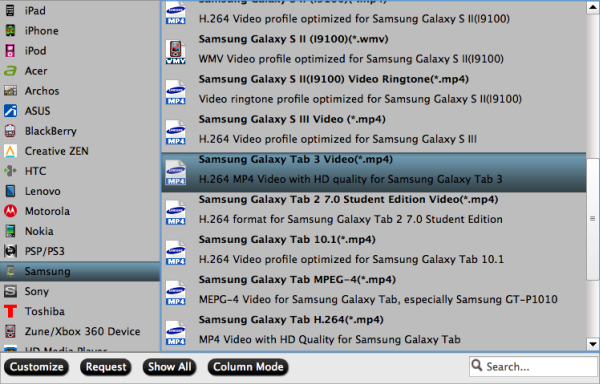Viewport: 600px width, 384px height.
Task: Open the ASUS category label
Action: click(38, 111)
